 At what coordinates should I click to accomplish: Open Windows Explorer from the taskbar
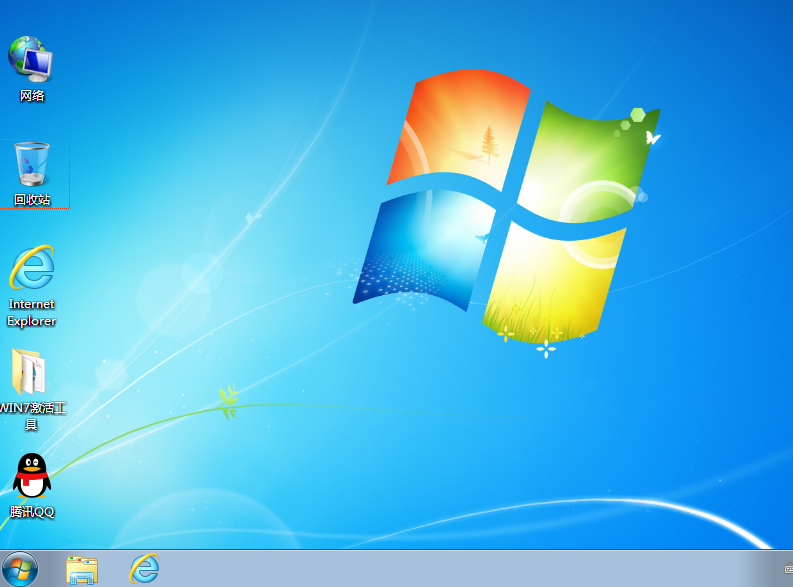82,570
